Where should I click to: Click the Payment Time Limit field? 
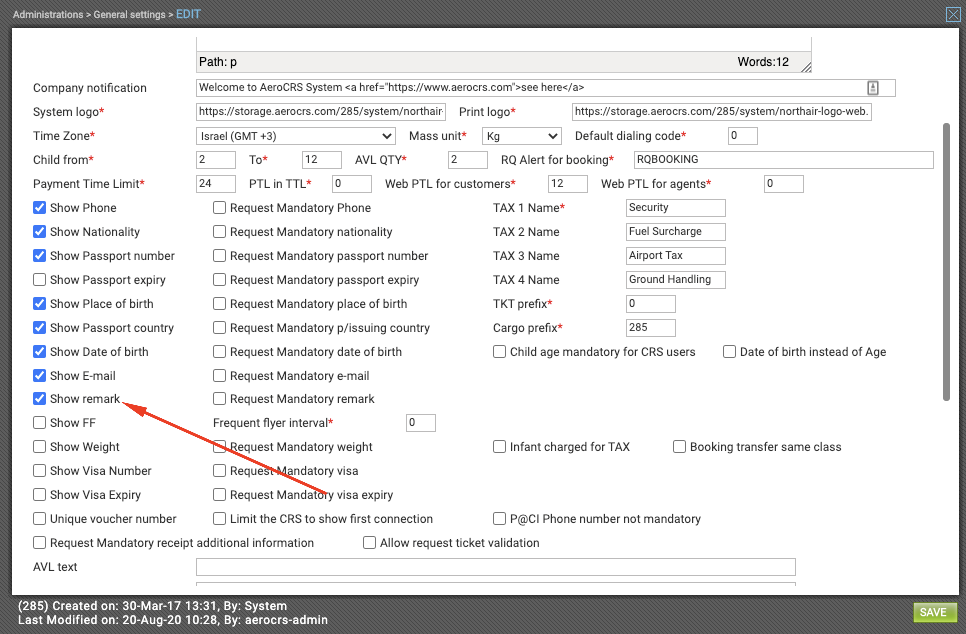pos(216,184)
